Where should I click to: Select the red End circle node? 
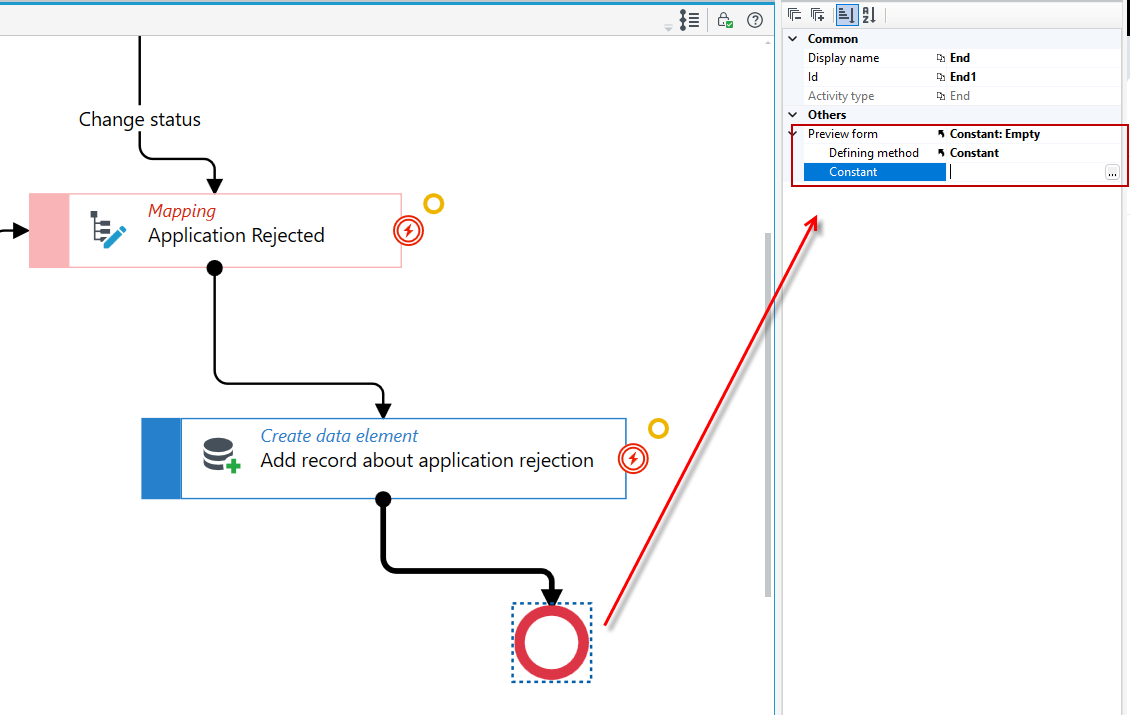(x=551, y=642)
